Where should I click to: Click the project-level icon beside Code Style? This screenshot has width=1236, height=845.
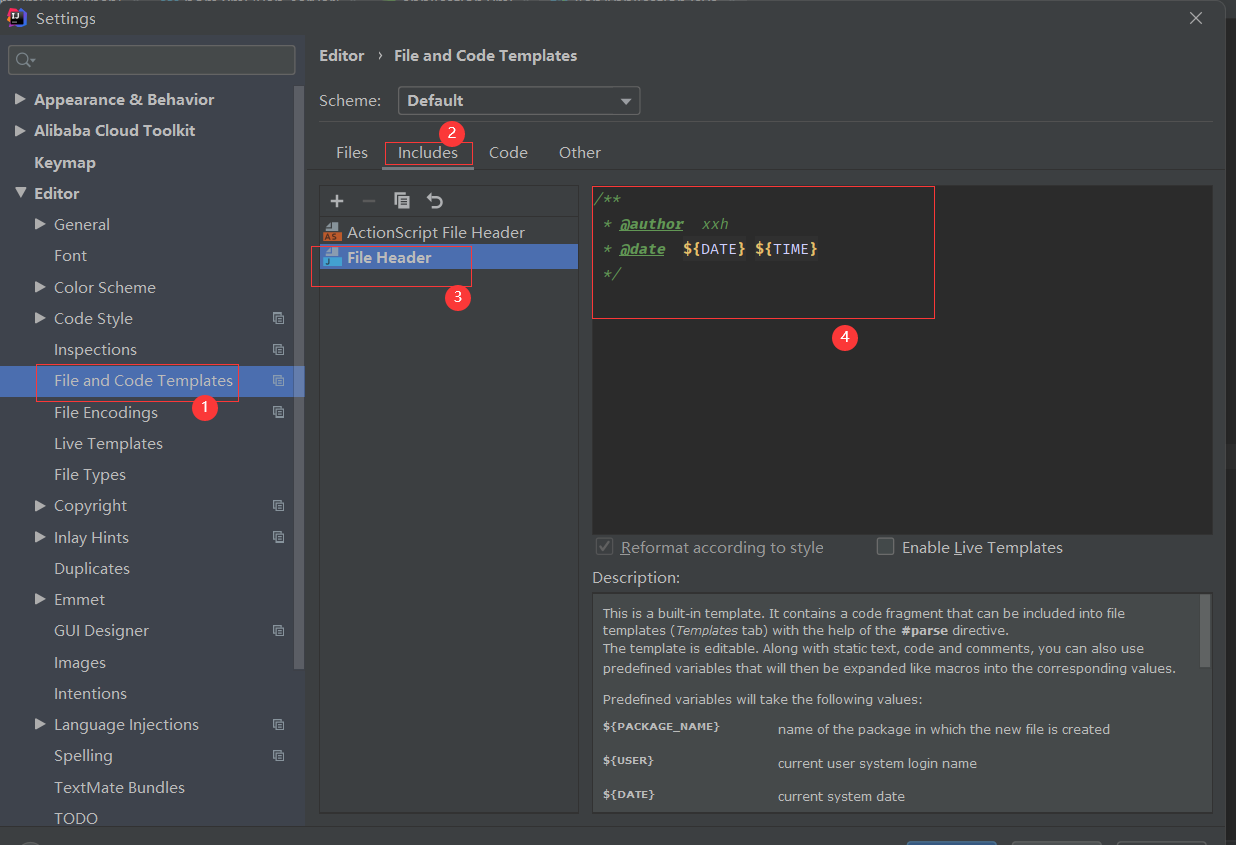tap(278, 319)
